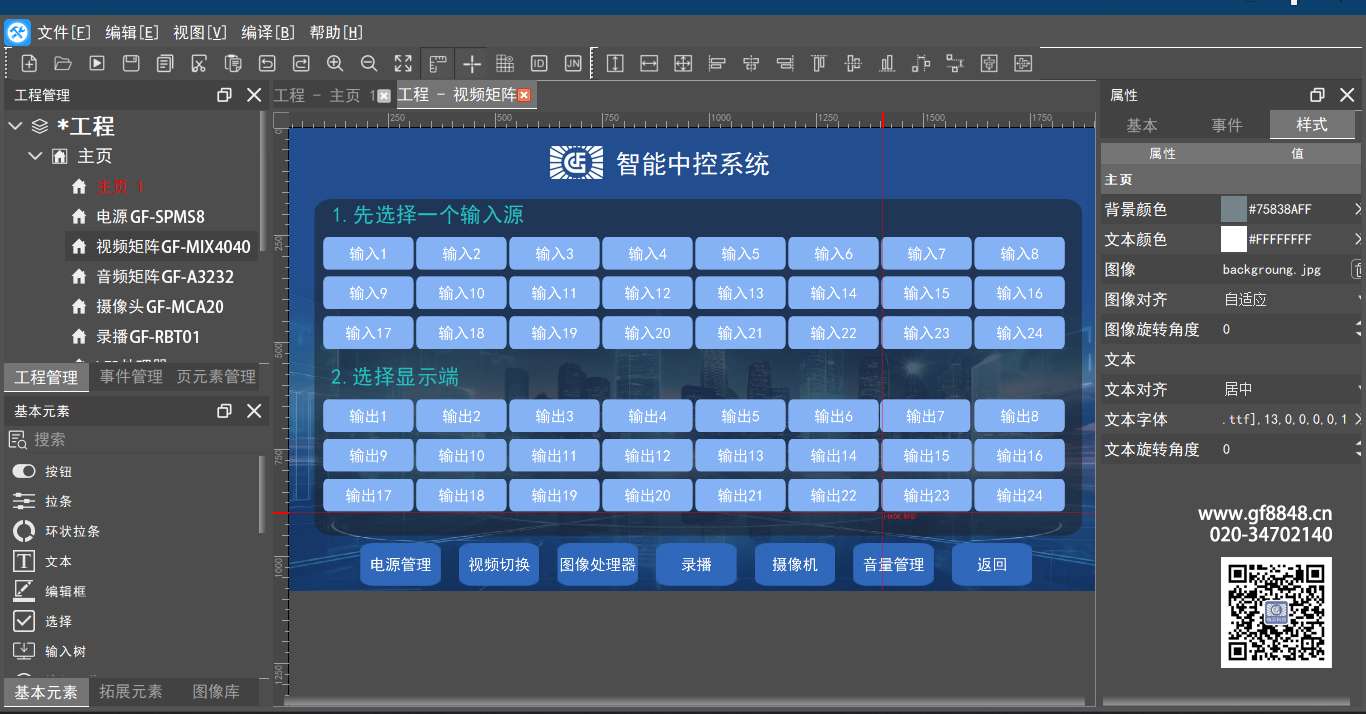Toggle the ruler display toolbar button

click(437, 64)
